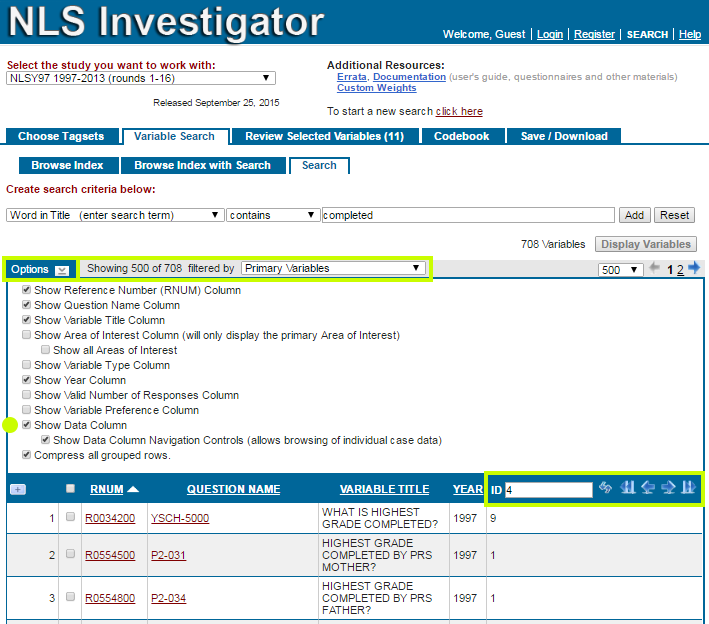Click the Login link
Viewport: 709px width, 624px height.
[x=550, y=34]
